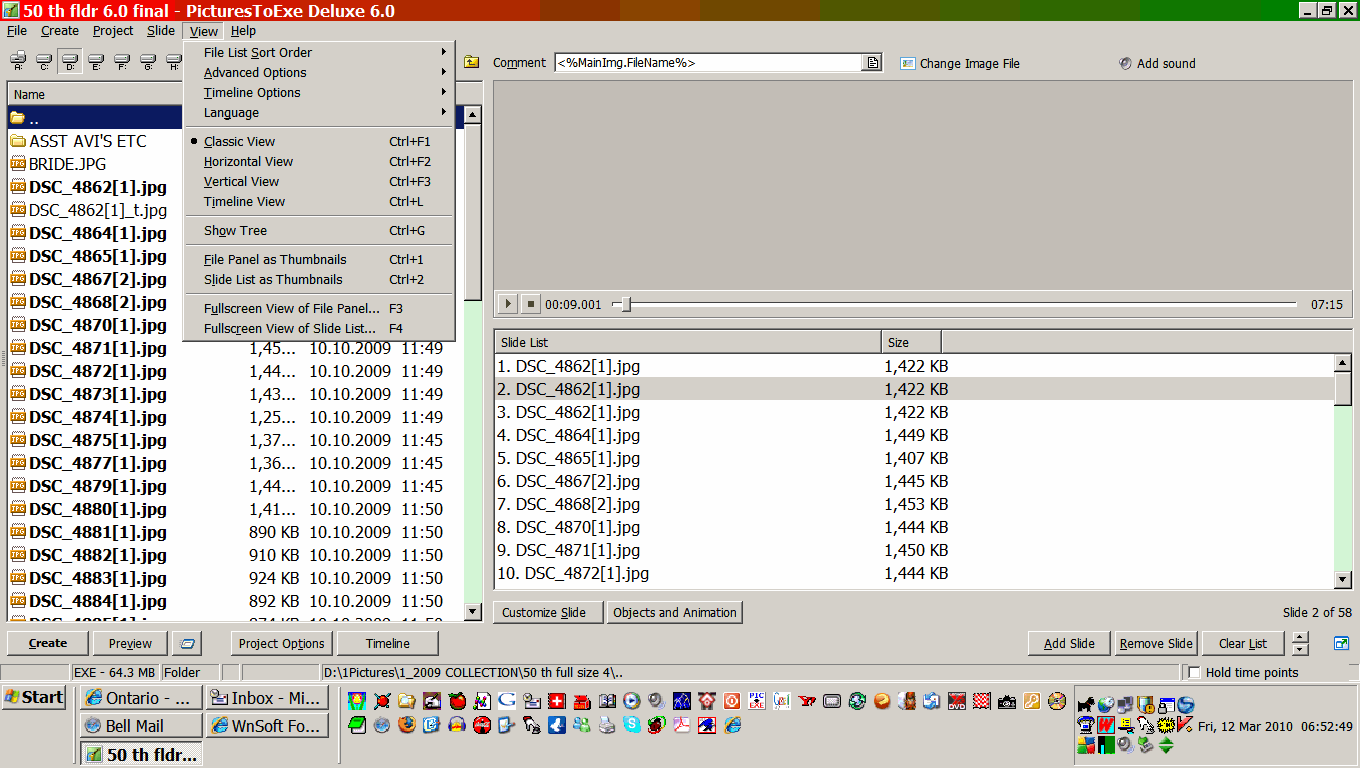This screenshot has width=1360, height=768.
Task: Click the playback position slider handle
Action: 626,304
